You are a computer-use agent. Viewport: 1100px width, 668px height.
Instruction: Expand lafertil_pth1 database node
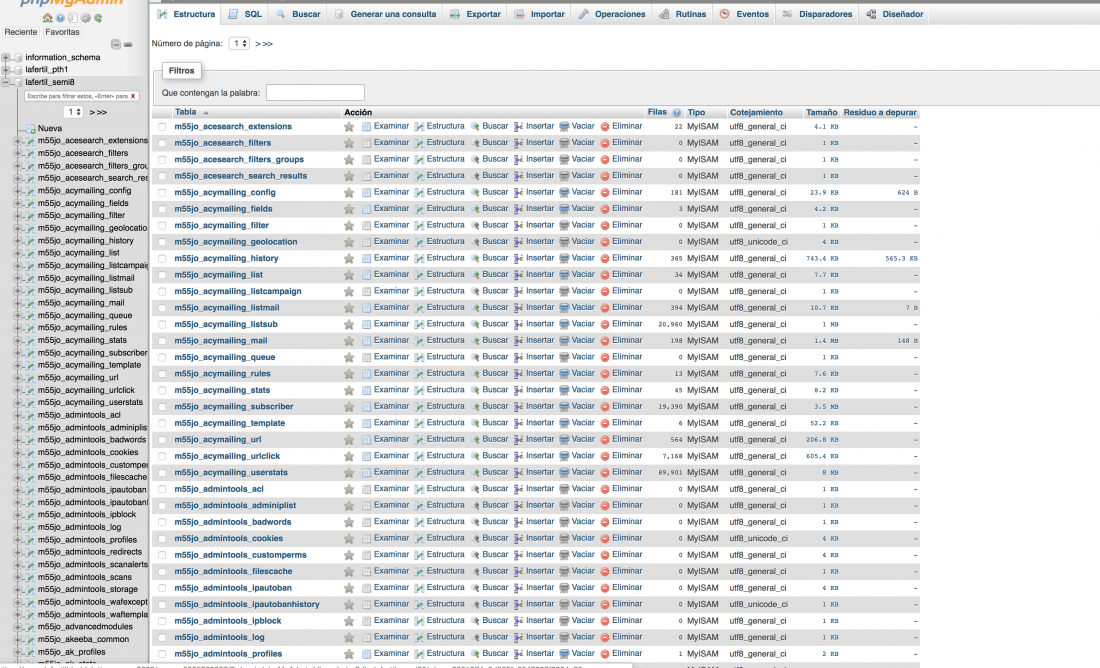pos(6,69)
